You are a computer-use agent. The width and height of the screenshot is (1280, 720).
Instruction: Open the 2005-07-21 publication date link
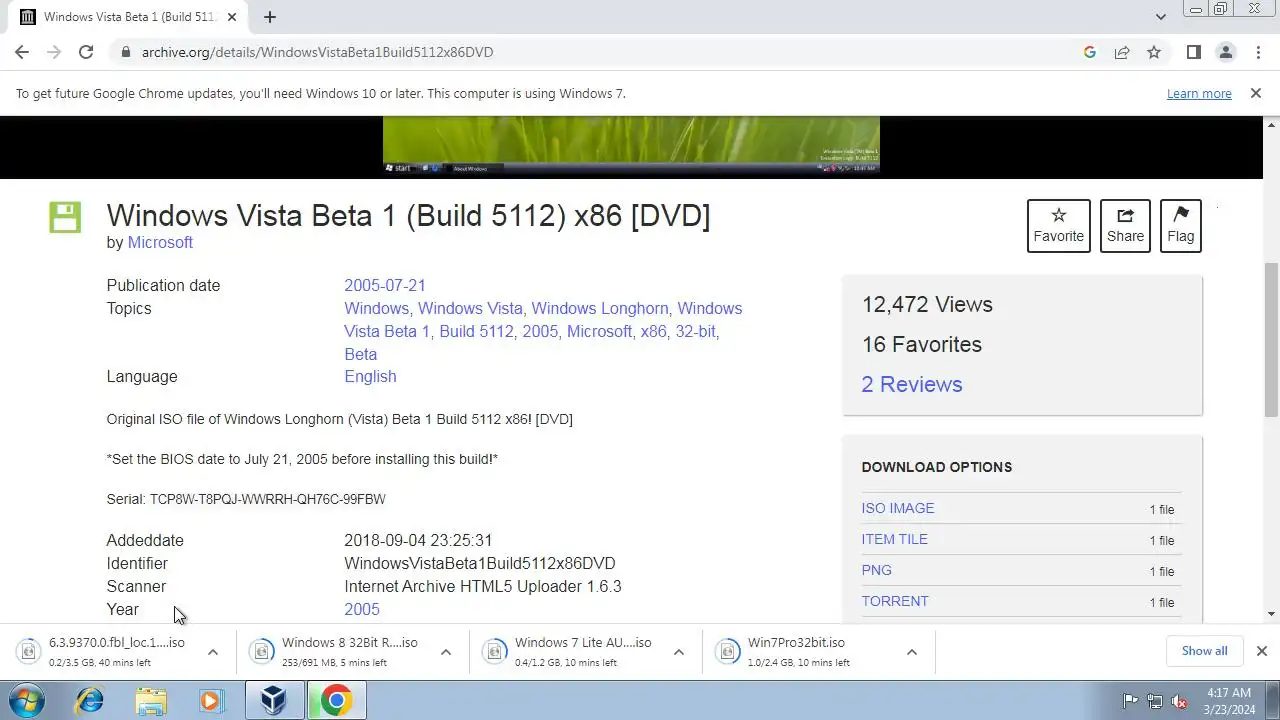point(385,285)
